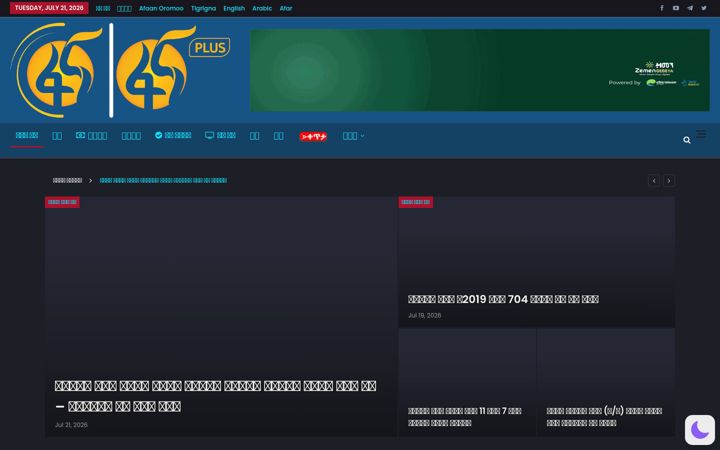Toggle dark mode with moon button
Viewport: 720px width, 450px height.
(x=700, y=430)
